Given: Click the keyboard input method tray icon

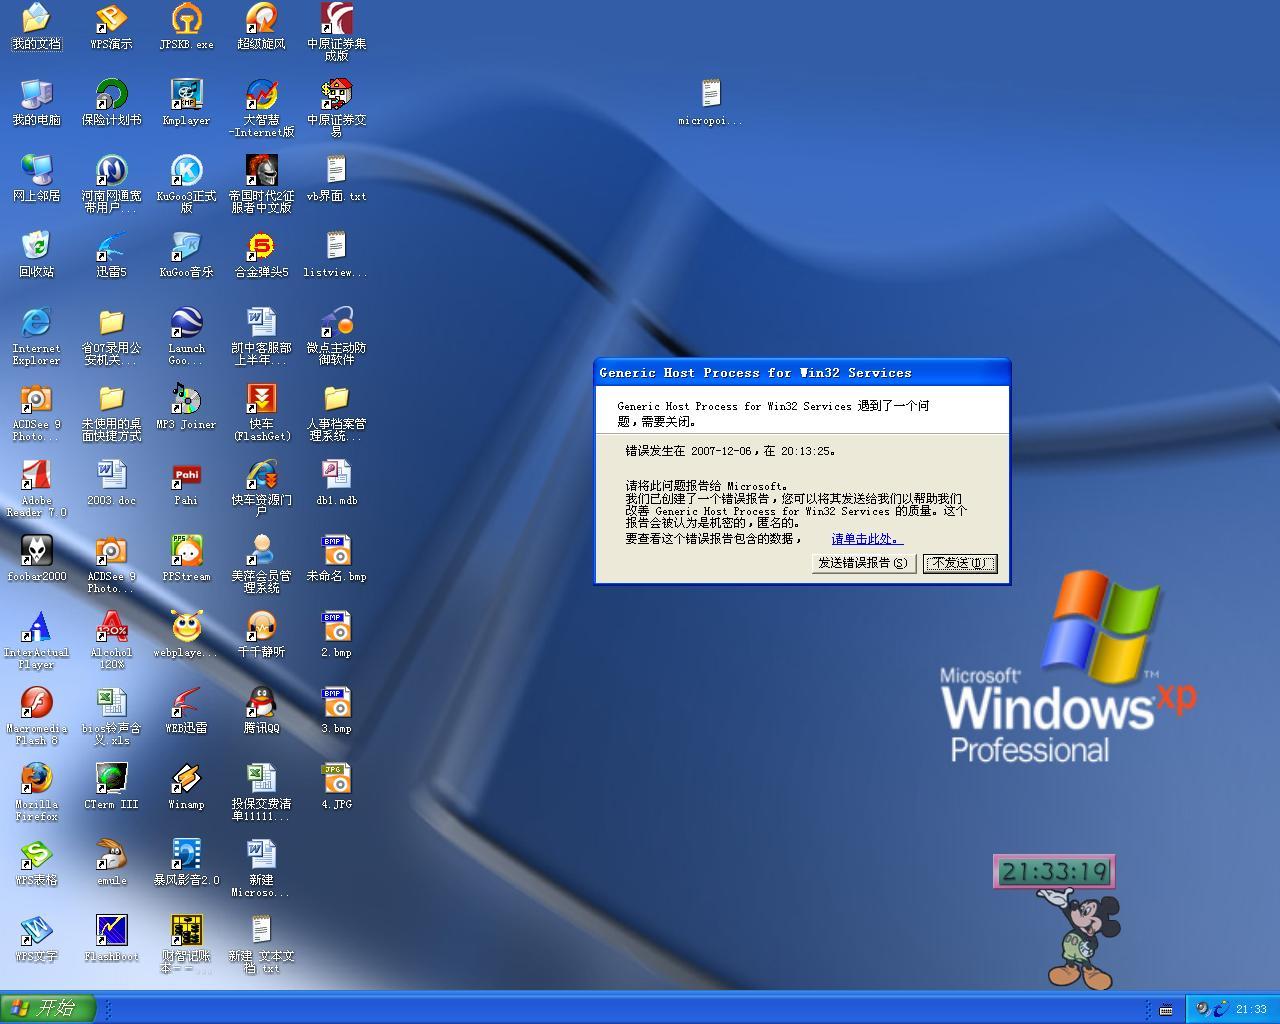Looking at the screenshot, I should click(1166, 1009).
